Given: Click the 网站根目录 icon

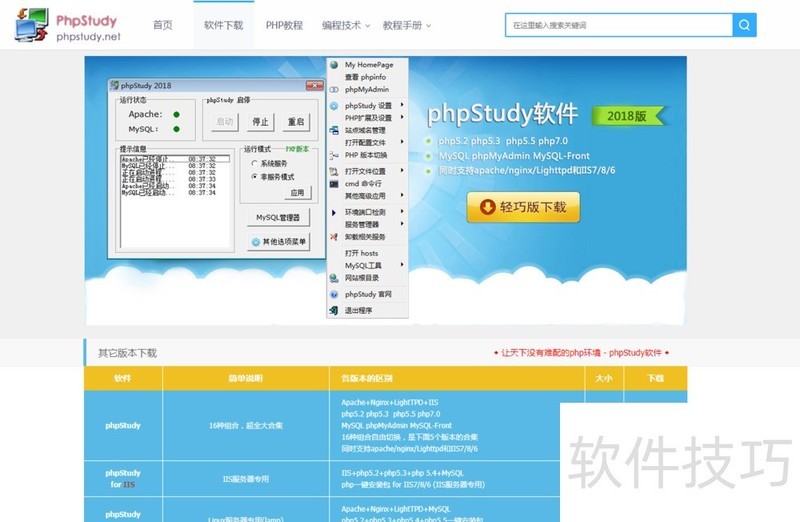Looking at the screenshot, I should pyautogui.click(x=334, y=278).
